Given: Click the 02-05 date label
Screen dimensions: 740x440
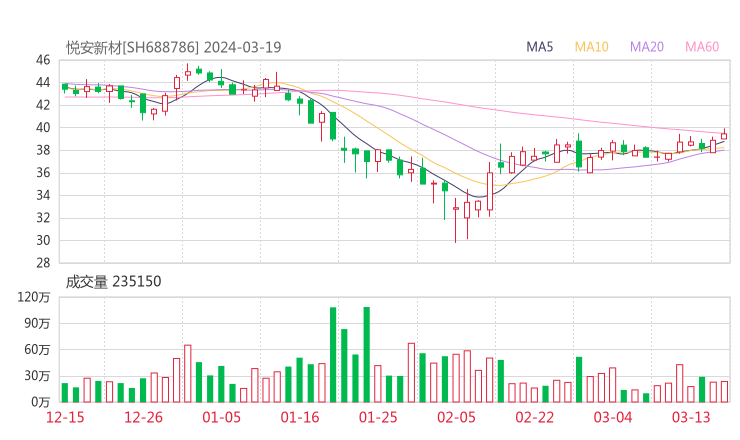Looking at the screenshot, I should (x=456, y=417).
